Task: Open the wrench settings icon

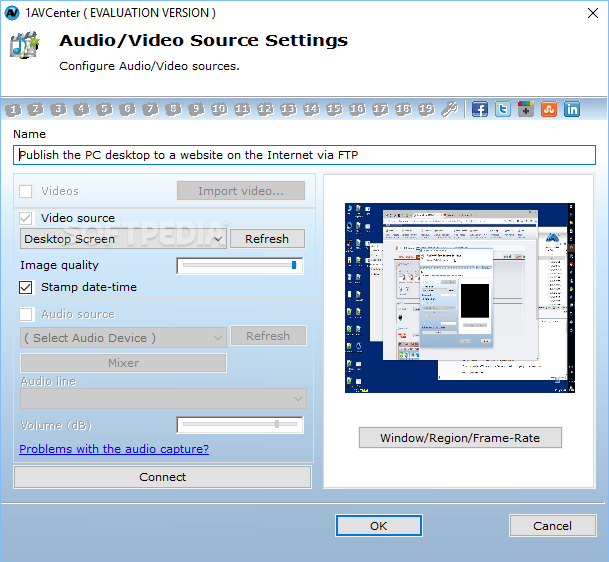Action: pos(449,109)
